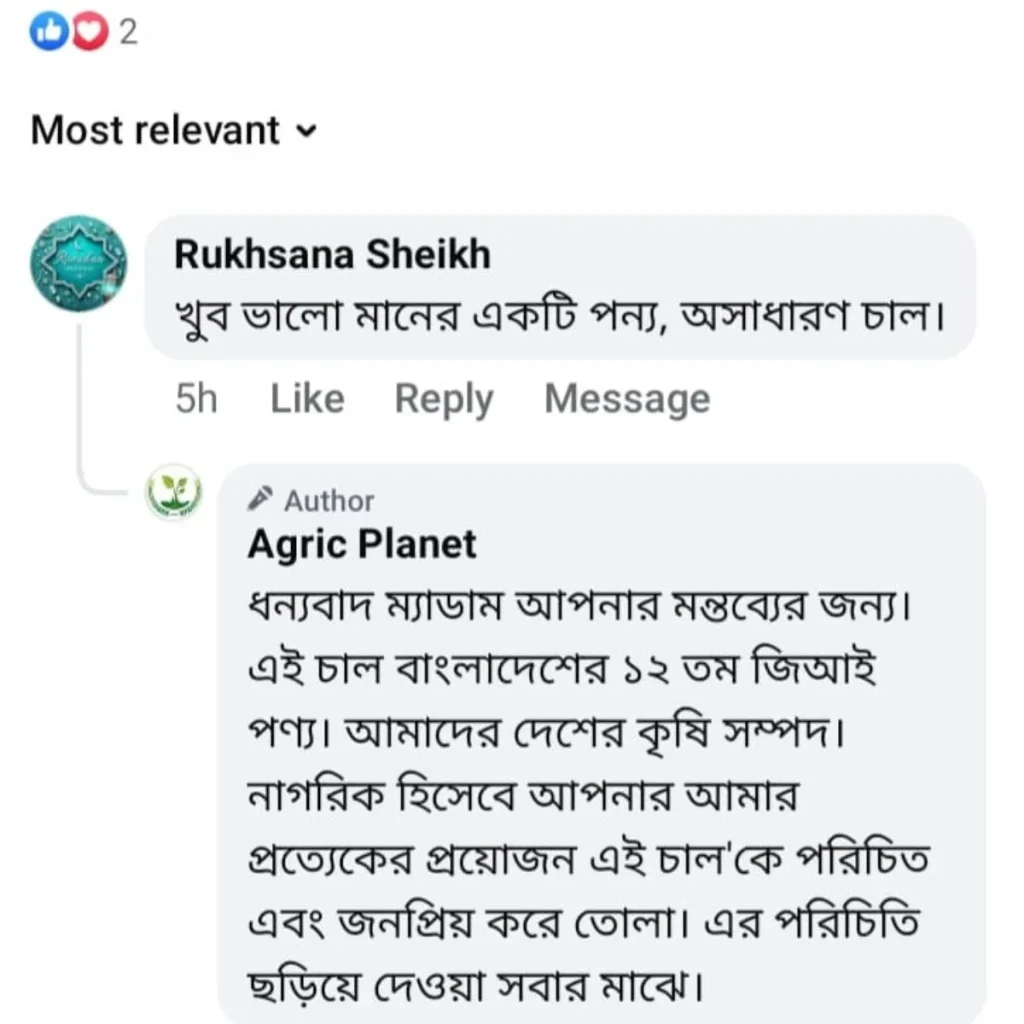
Task: Click the red heart Love reaction icon
Action: [x=89, y=33]
